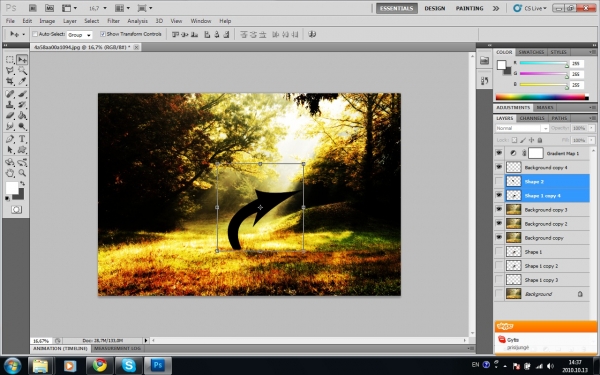The height and width of the screenshot is (375, 600).
Task: Switch to the Design workspace
Action: [435, 8]
